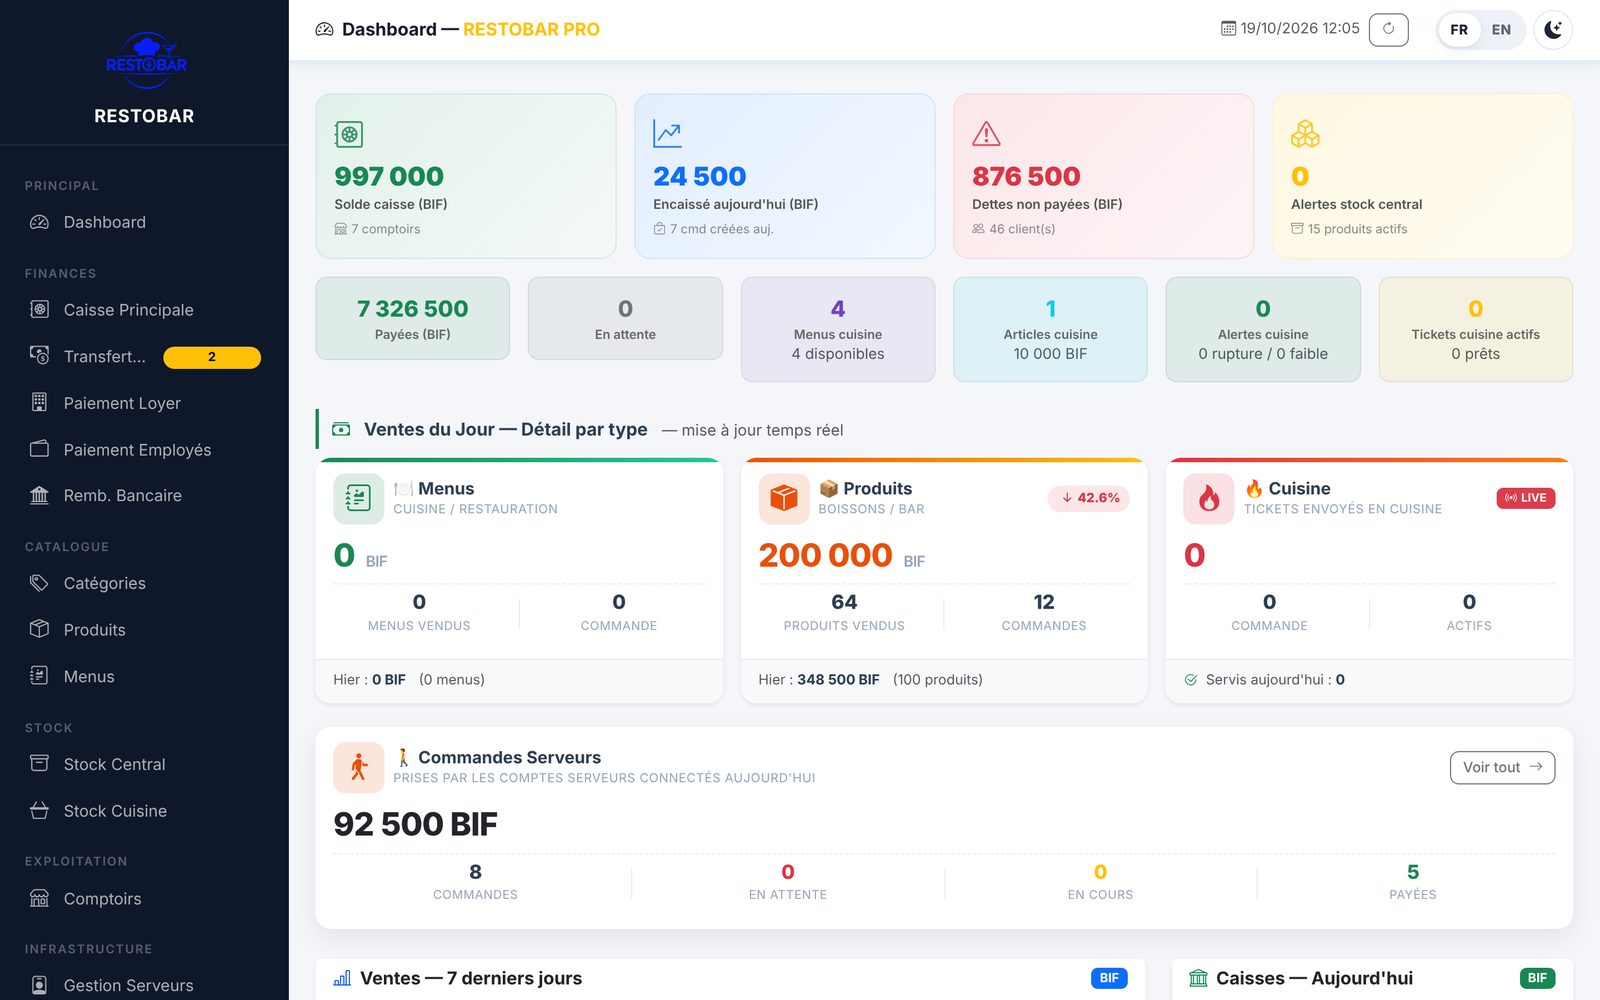The height and width of the screenshot is (1000, 1600).
Task: Open the Payées (BIF) 7 326 500 card
Action: pyautogui.click(x=413, y=318)
